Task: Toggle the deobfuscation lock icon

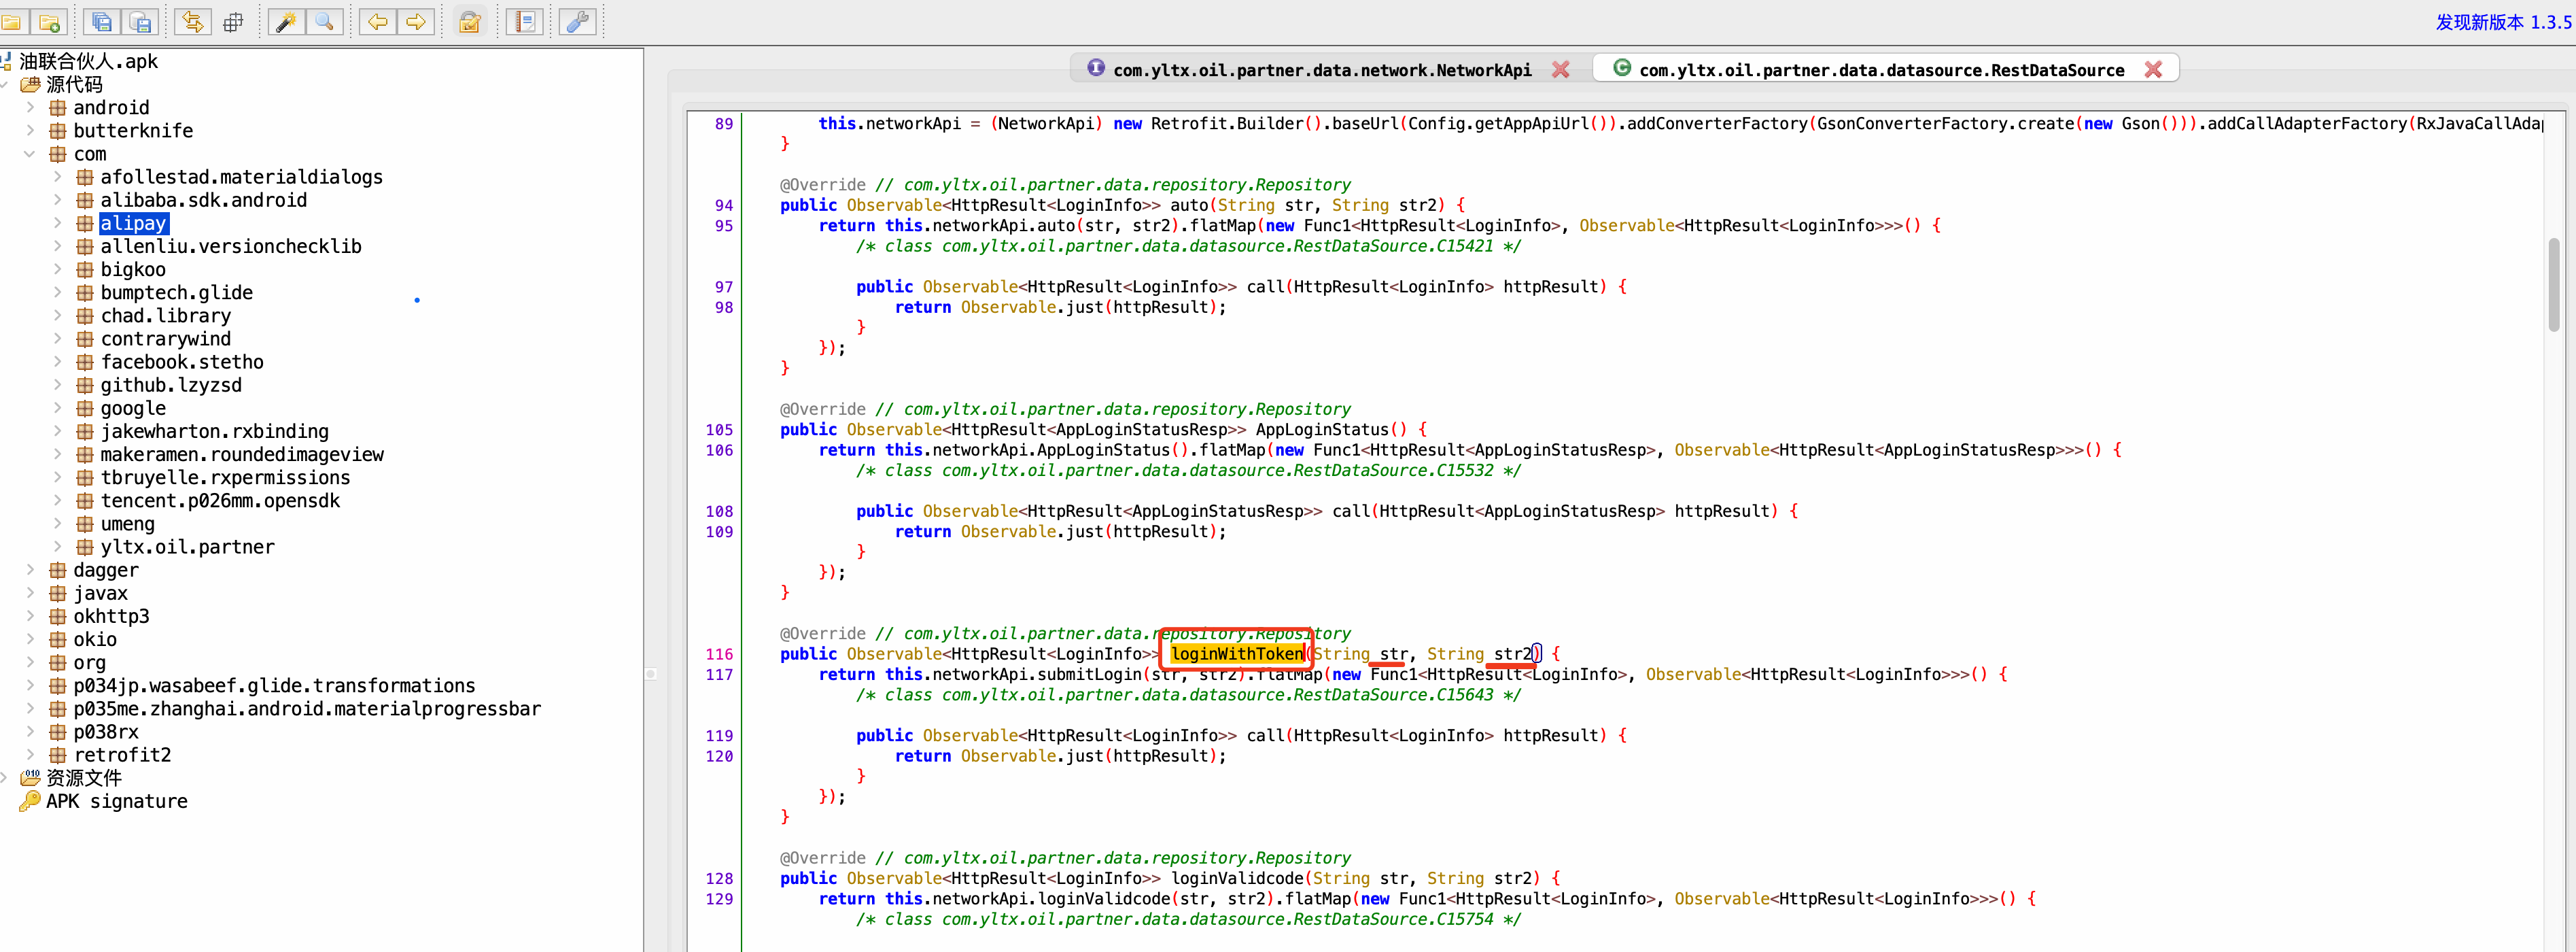Action: pyautogui.click(x=469, y=22)
